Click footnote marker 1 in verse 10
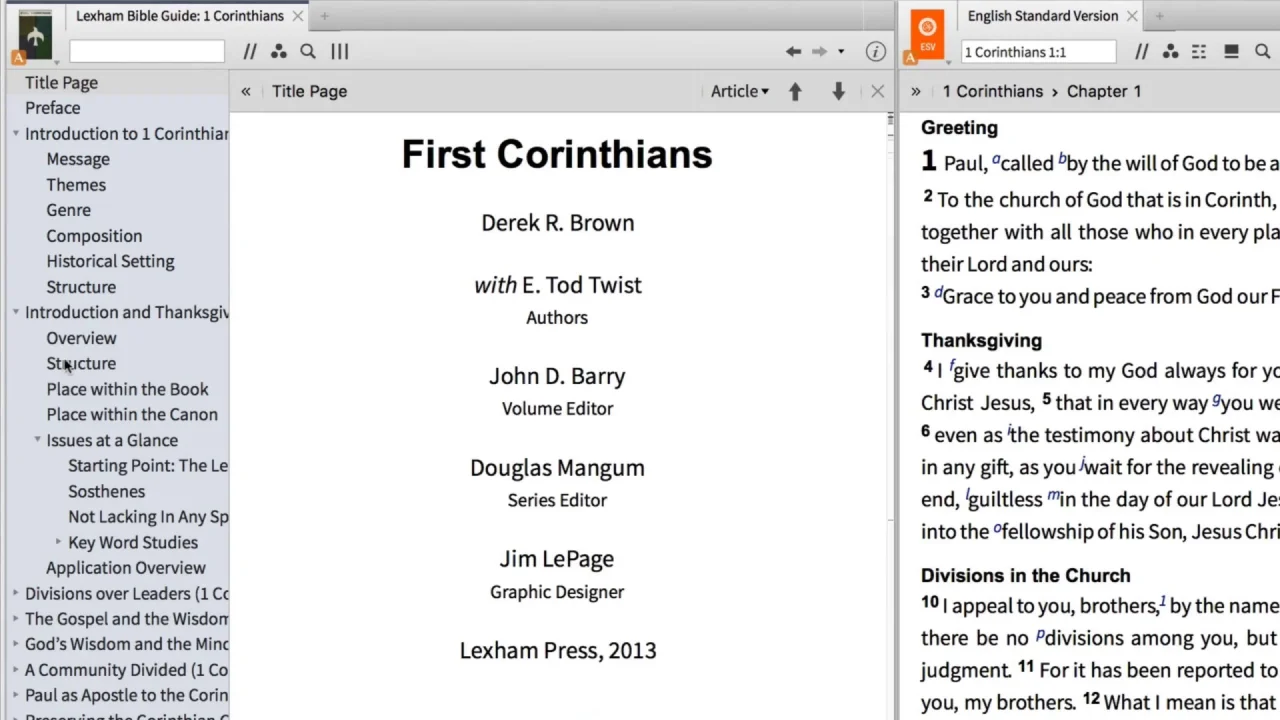 click(x=1162, y=601)
